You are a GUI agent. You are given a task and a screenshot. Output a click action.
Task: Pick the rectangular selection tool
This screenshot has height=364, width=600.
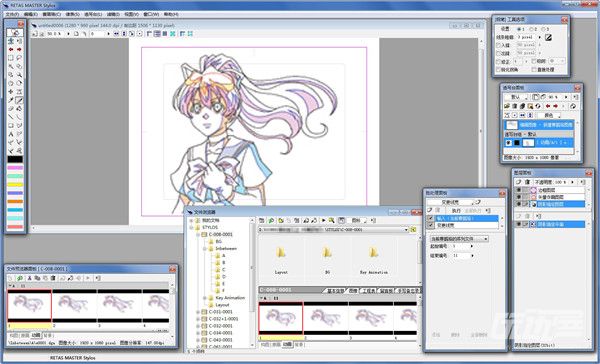11,58
